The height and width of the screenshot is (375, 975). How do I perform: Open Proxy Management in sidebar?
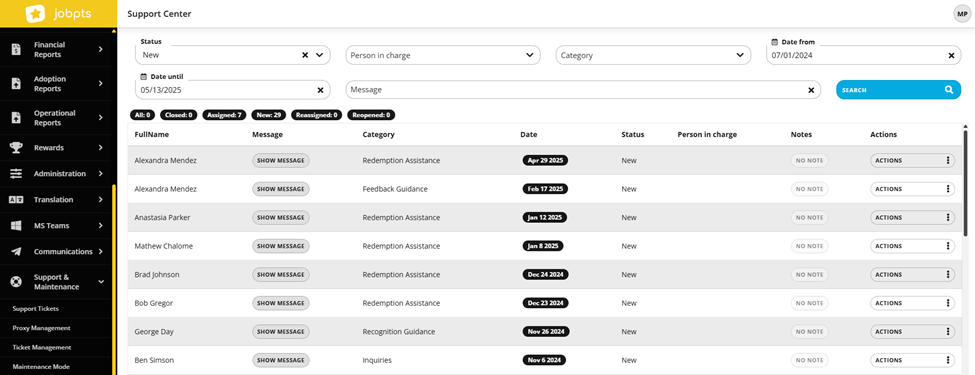coord(41,328)
